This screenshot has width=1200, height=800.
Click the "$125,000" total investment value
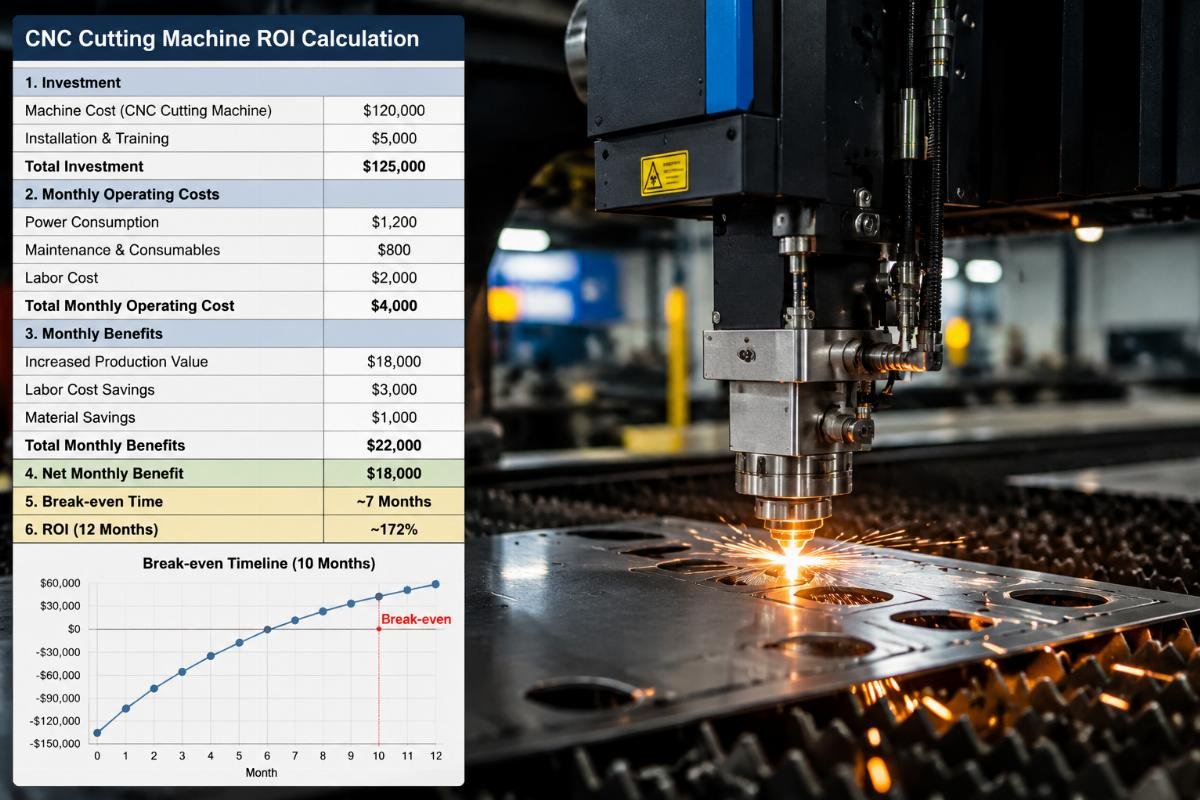point(394,166)
